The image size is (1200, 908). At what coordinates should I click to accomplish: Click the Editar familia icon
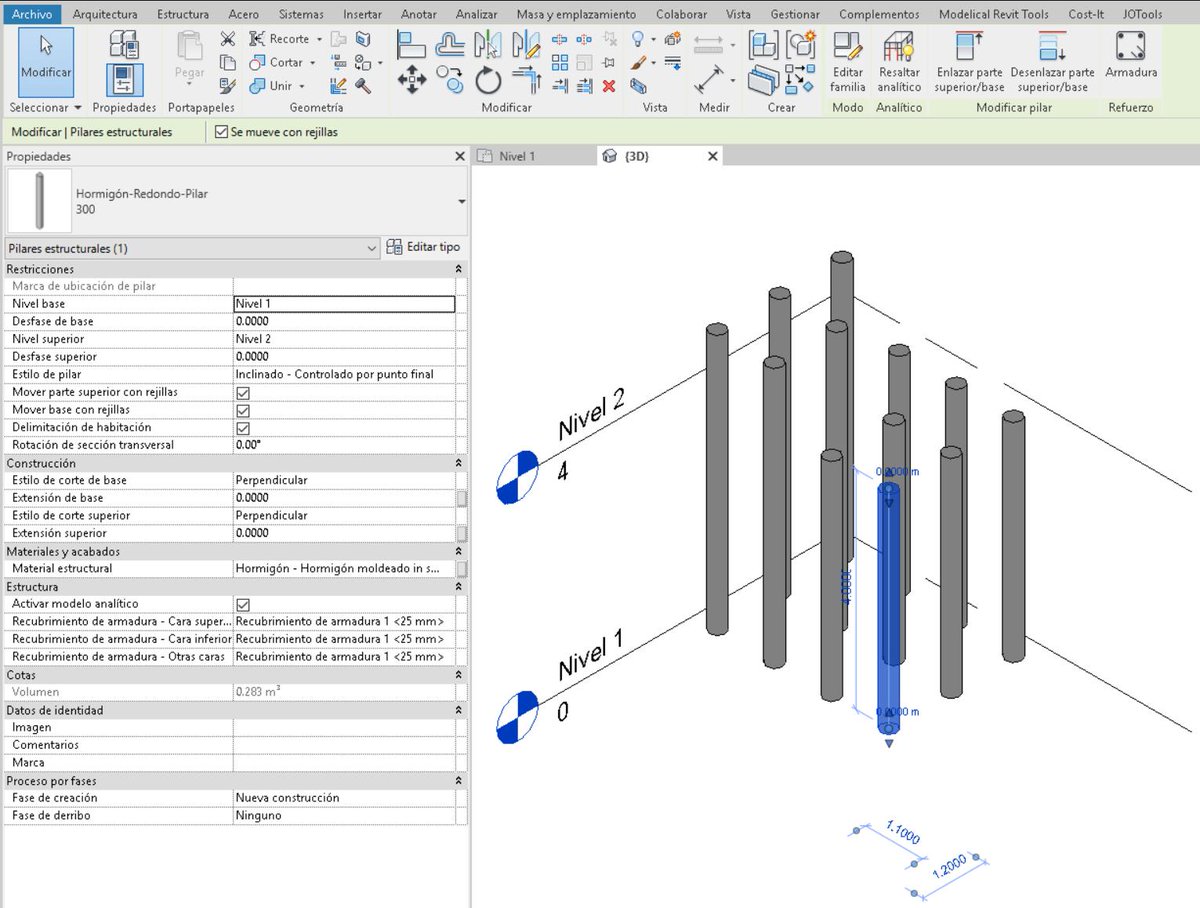click(847, 61)
